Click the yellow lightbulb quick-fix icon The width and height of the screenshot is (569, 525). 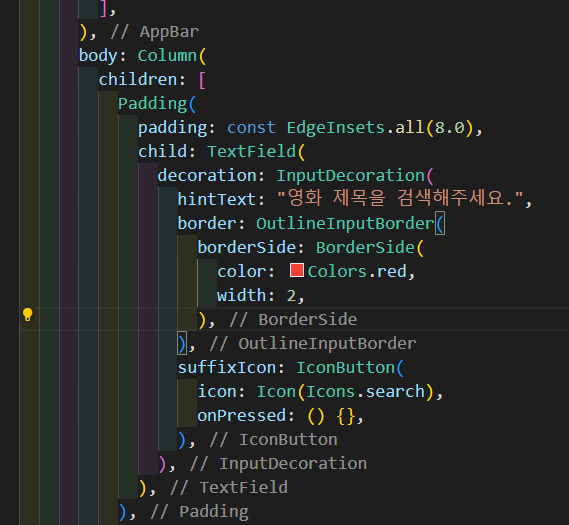(28, 315)
